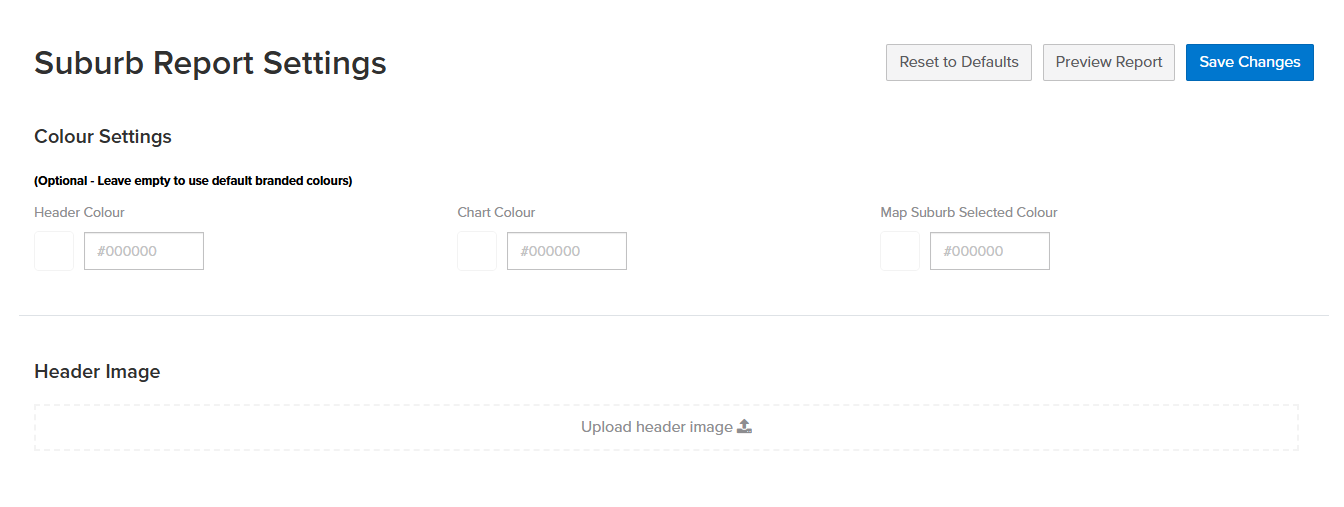
Task: Click the Reset to Defaults button
Action: (x=959, y=62)
